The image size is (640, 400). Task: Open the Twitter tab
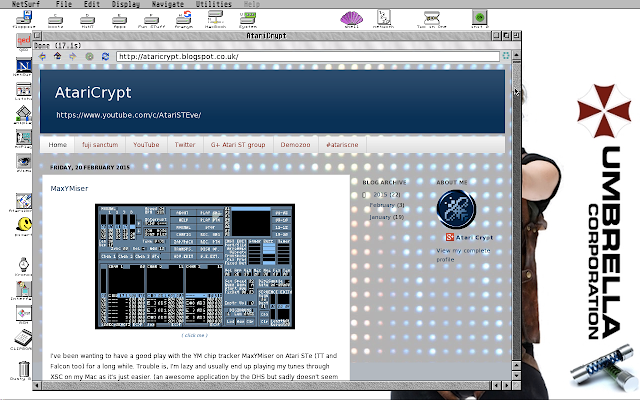tap(185, 144)
